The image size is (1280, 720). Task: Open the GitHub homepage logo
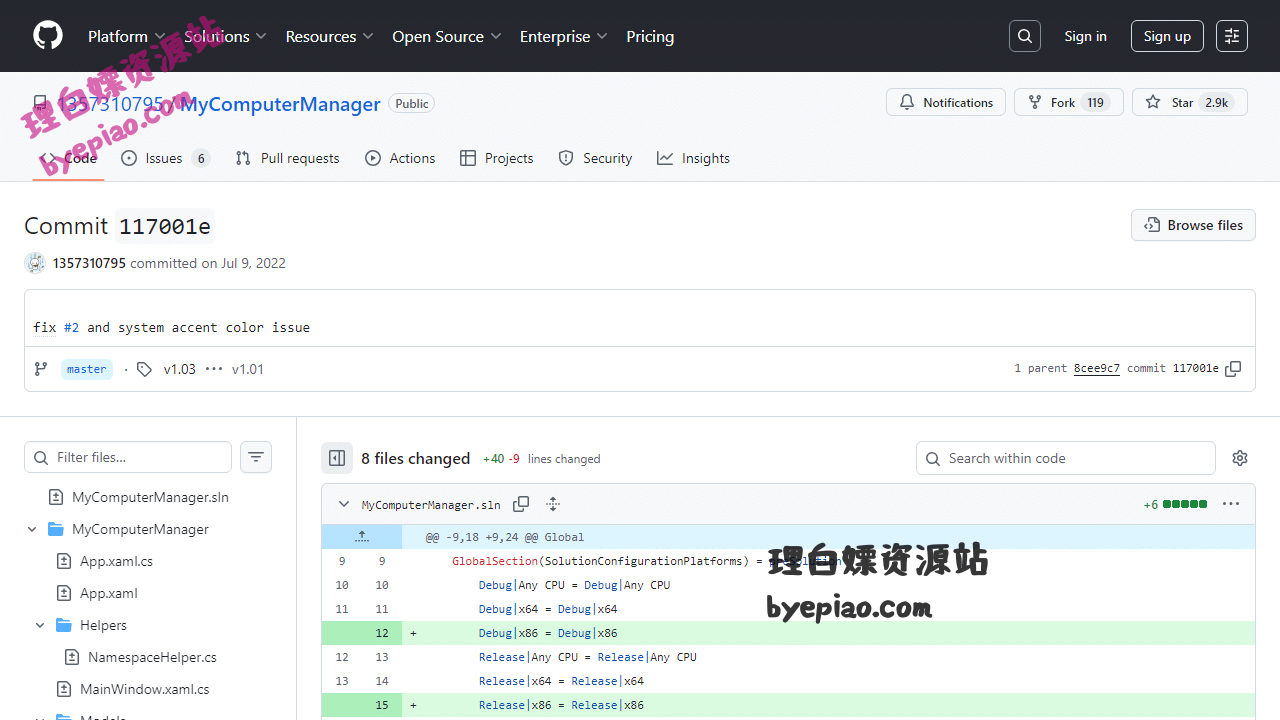[x=48, y=36]
